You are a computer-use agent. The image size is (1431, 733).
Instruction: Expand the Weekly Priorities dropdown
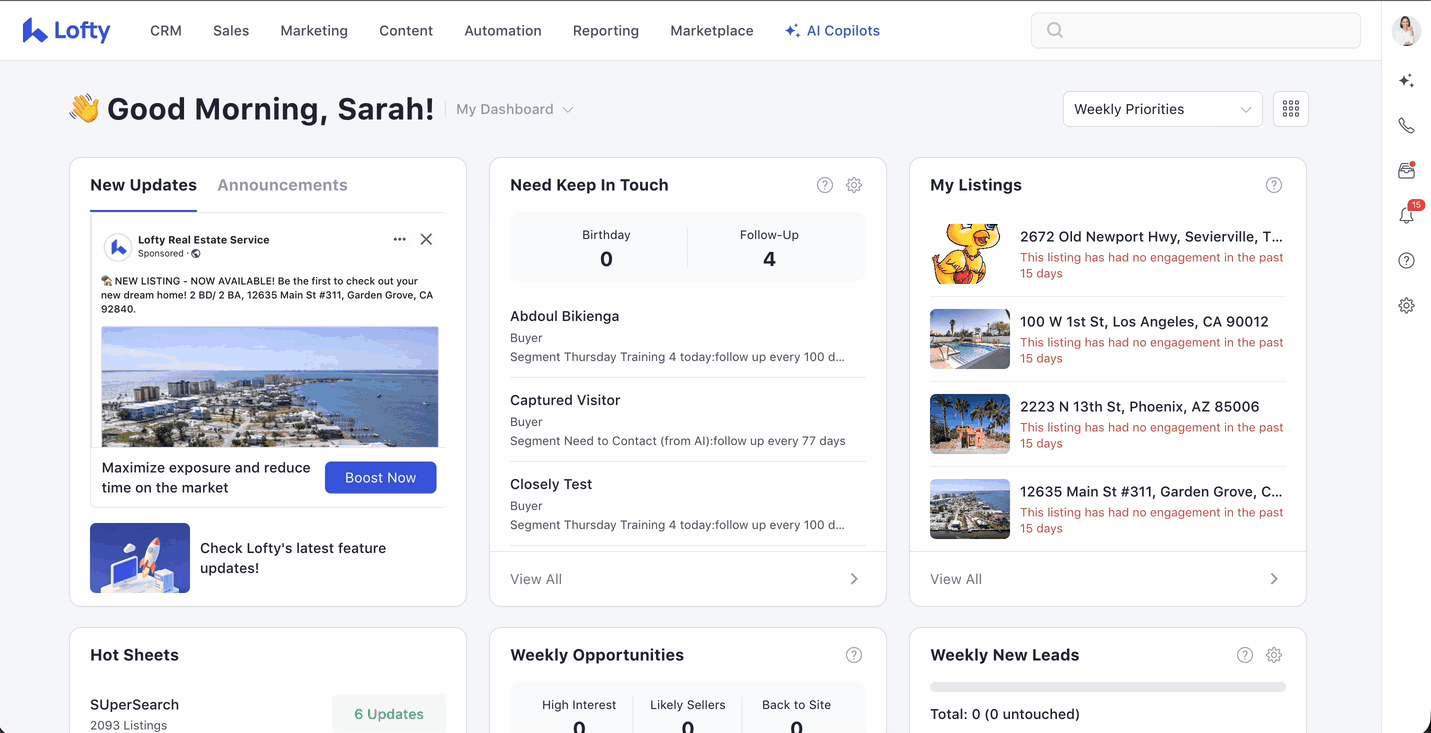1161,109
